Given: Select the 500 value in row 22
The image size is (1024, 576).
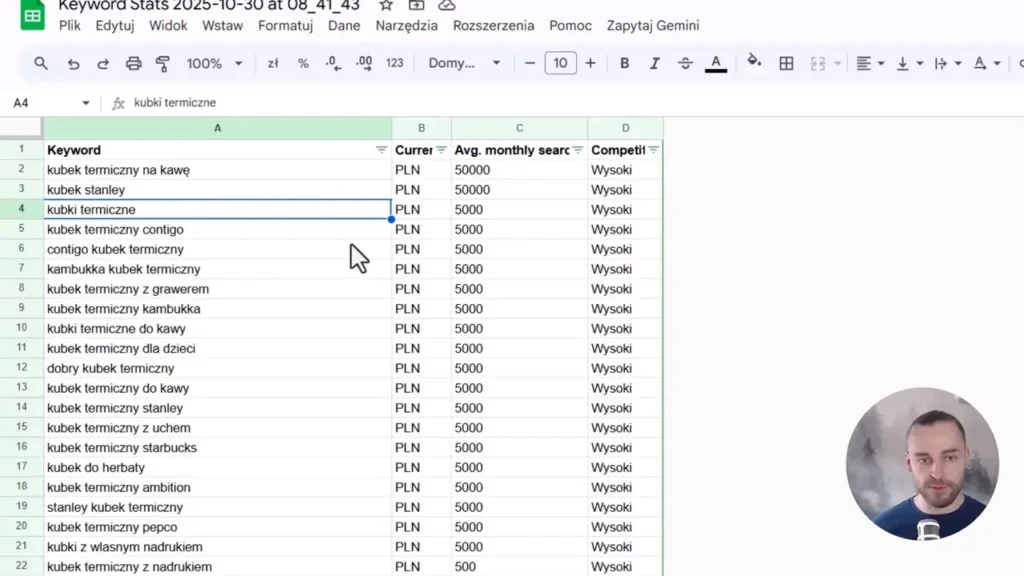Looking at the screenshot, I should [x=519, y=566].
